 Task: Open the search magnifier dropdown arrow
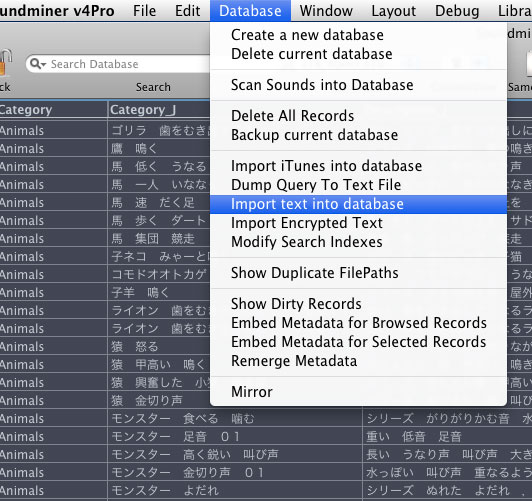click(38, 64)
